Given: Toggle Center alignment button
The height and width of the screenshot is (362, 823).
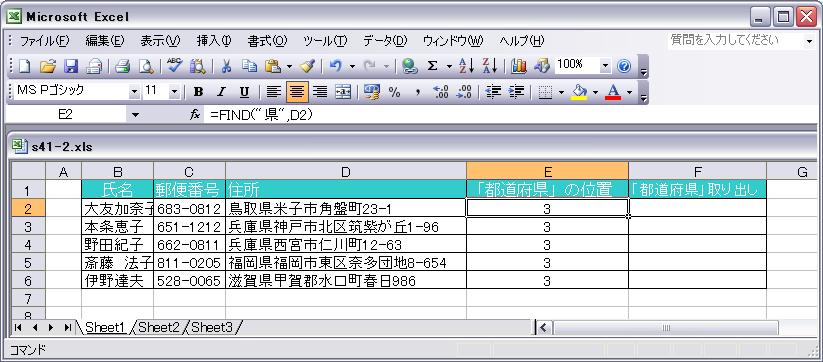Looking at the screenshot, I should tap(297, 92).
